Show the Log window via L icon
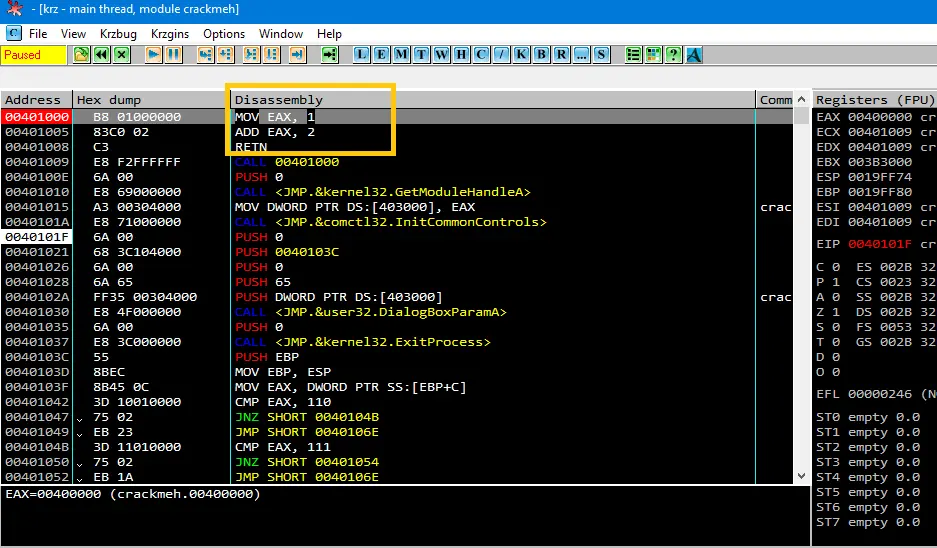 (x=362, y=55)
